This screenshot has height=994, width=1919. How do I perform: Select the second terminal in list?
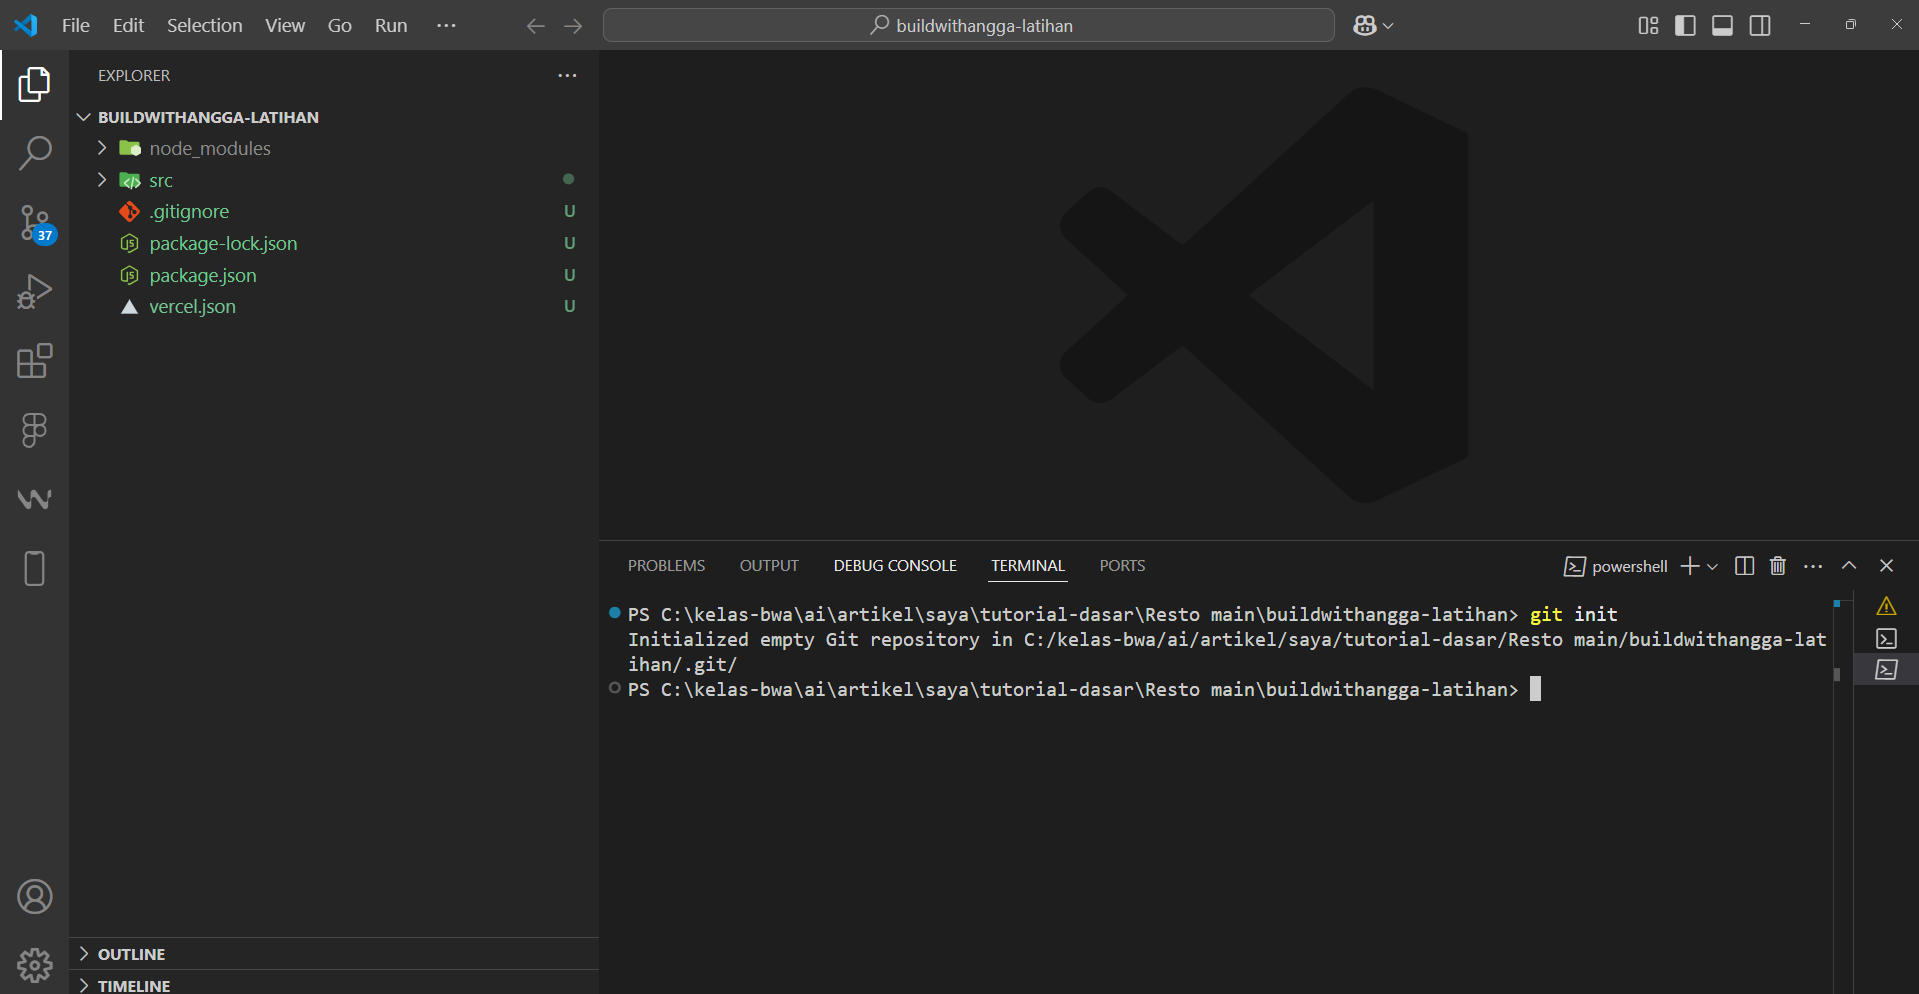[x=1886, y=638]
